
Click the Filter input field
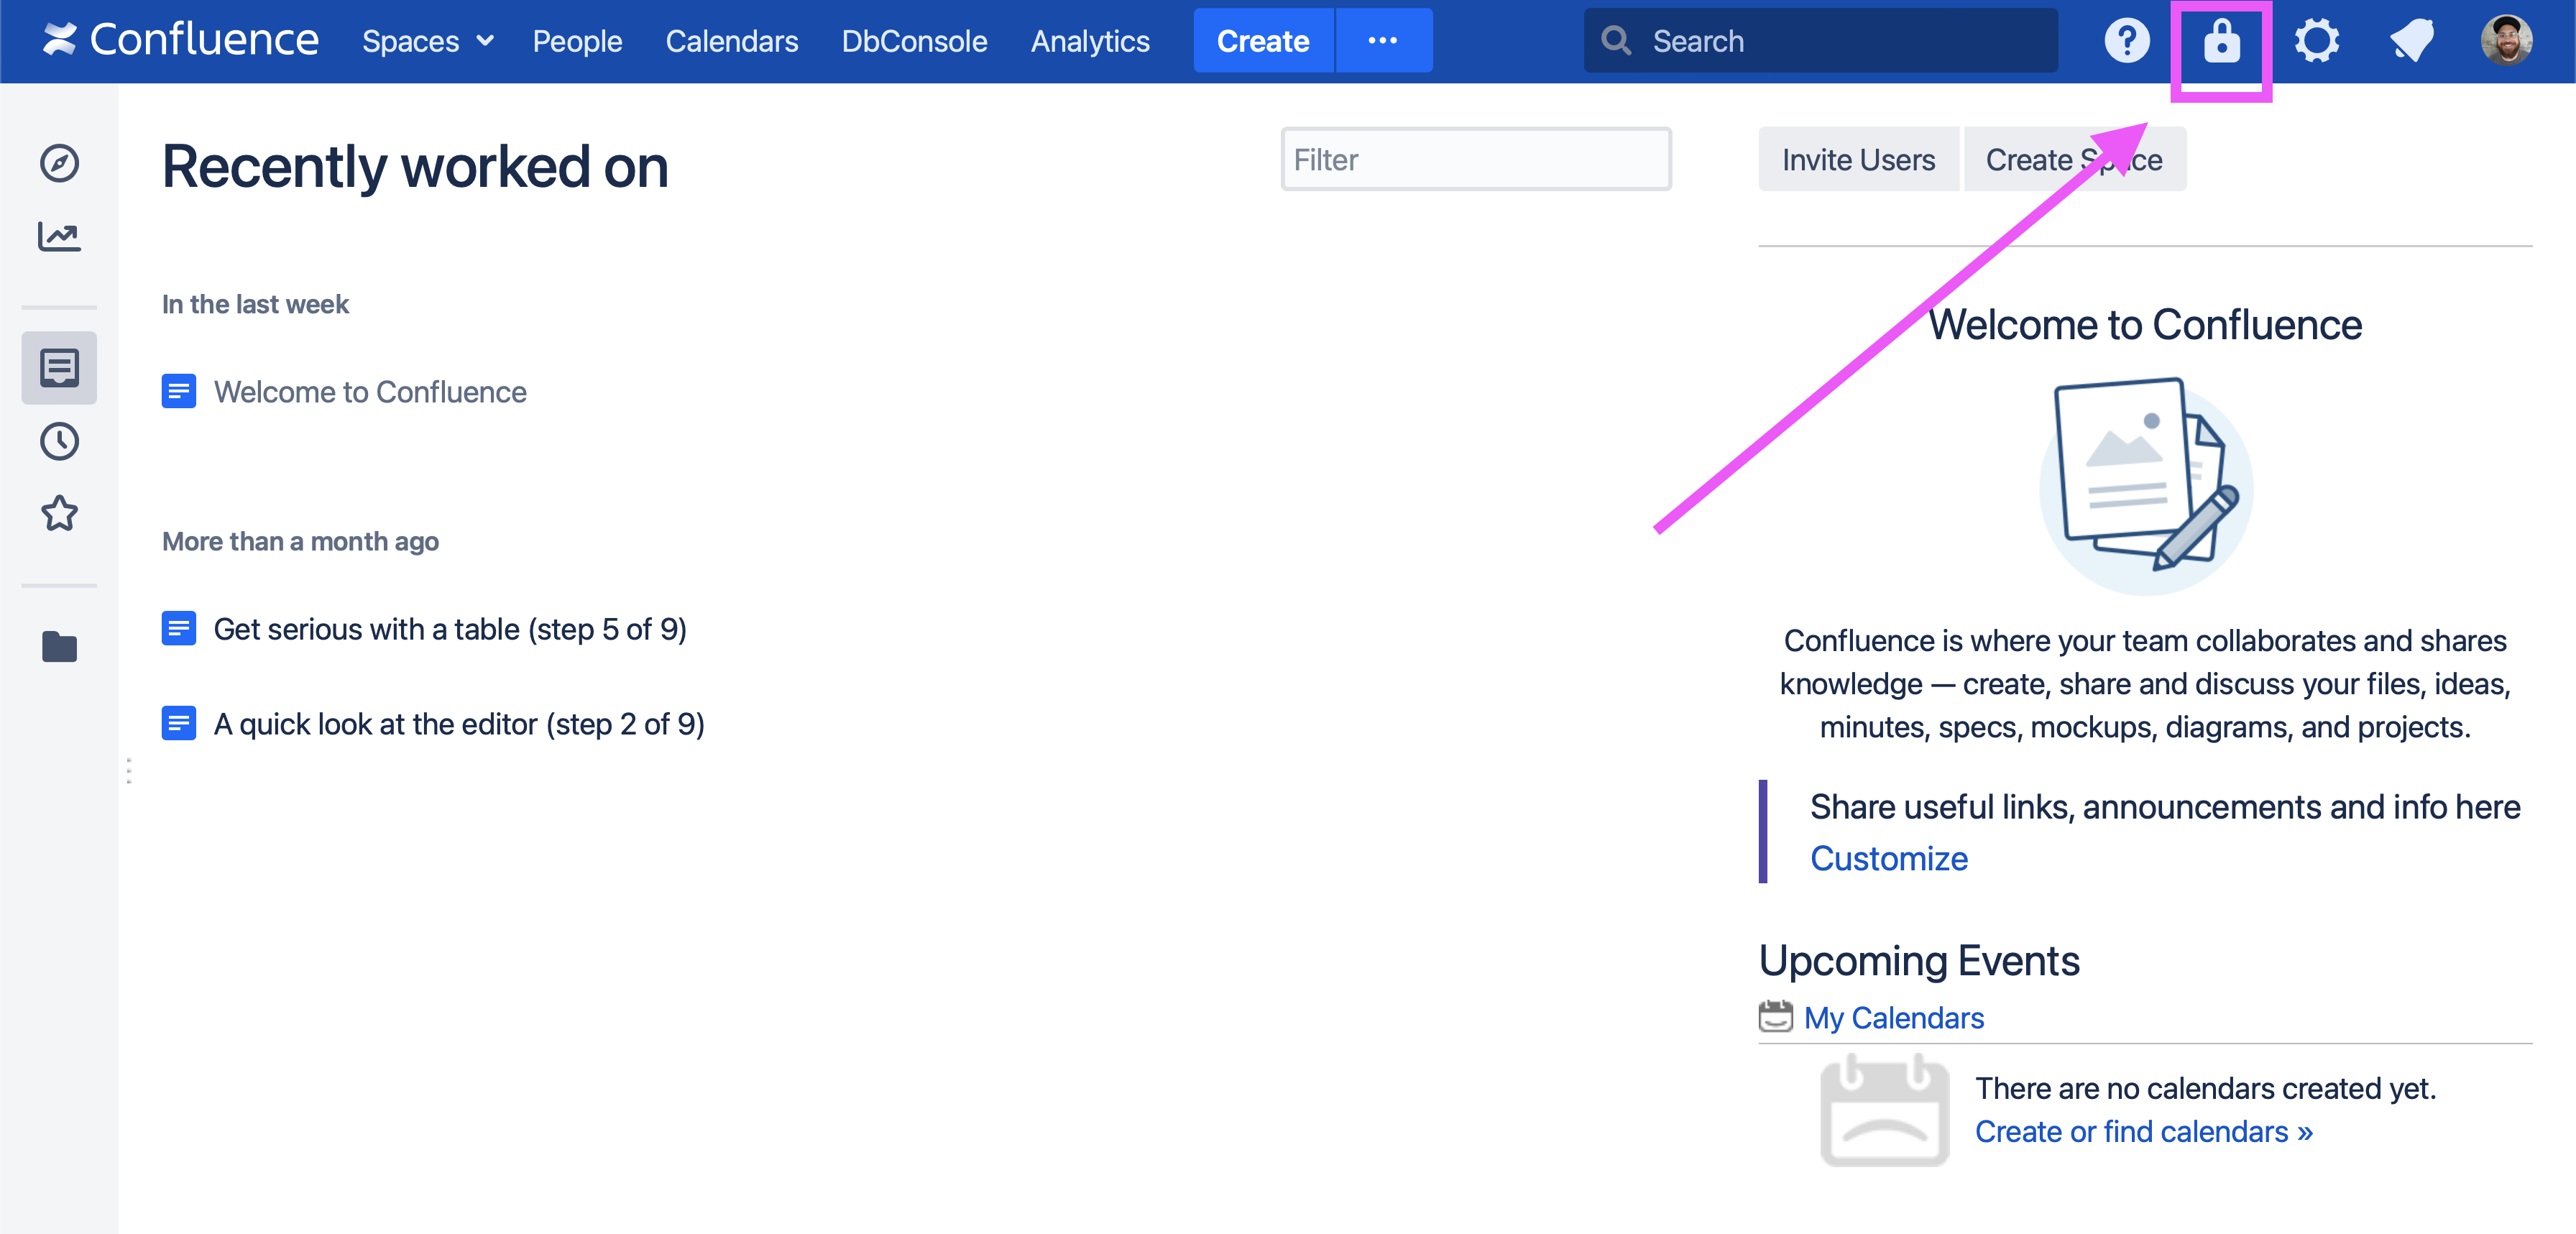click(1475, 160)
